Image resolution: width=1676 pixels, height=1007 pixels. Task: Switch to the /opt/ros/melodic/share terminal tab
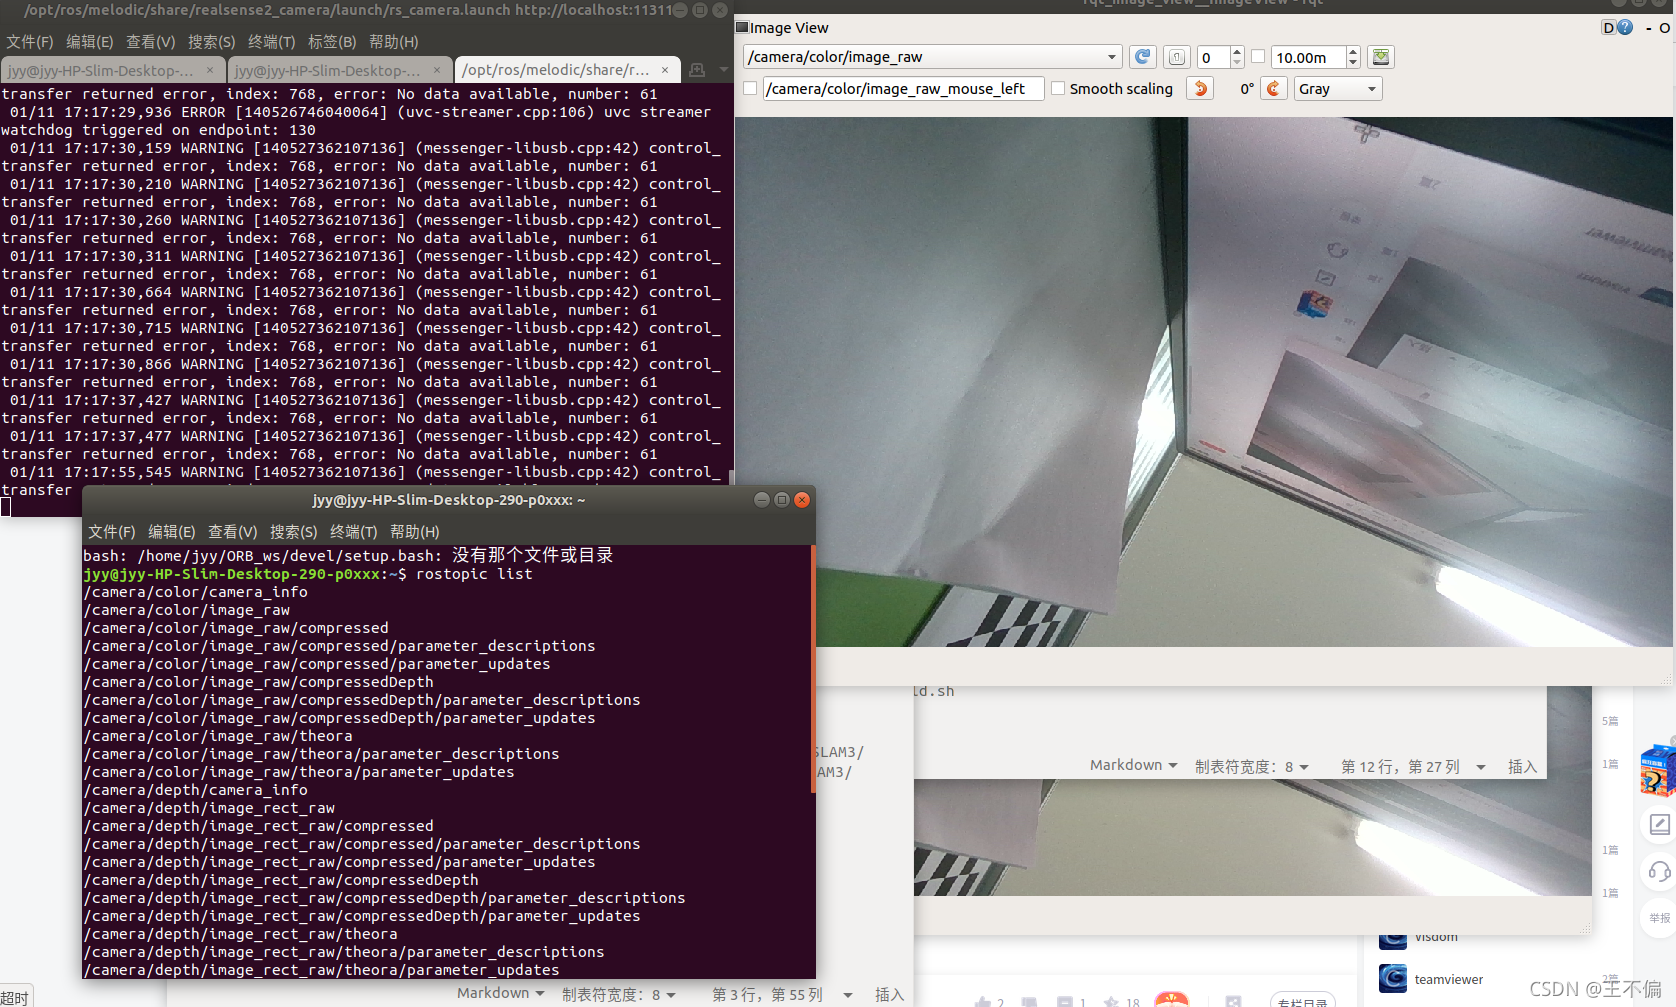coord(556,70)
